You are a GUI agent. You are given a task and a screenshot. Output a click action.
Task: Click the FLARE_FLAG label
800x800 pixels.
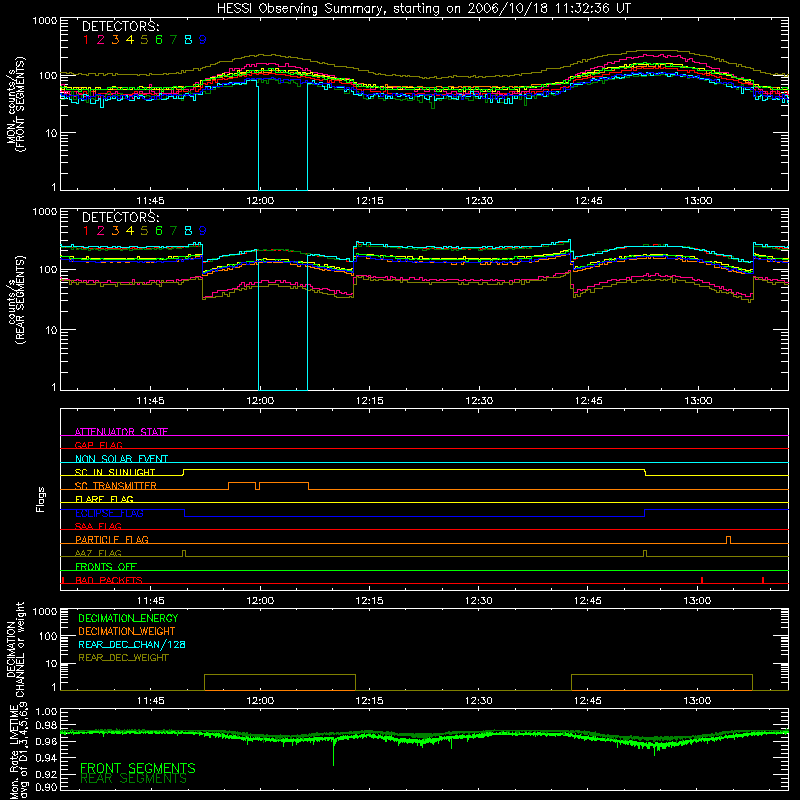pos(104,499)
